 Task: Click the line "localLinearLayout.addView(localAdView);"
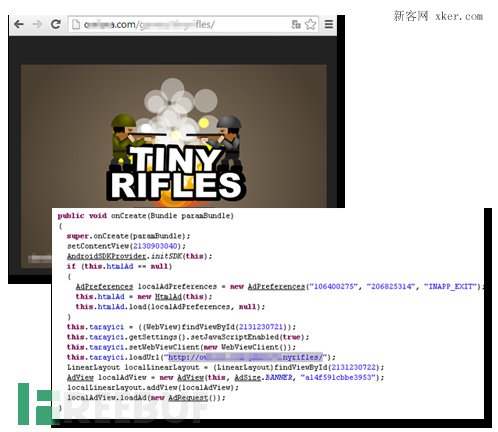[x=153, y=388]
